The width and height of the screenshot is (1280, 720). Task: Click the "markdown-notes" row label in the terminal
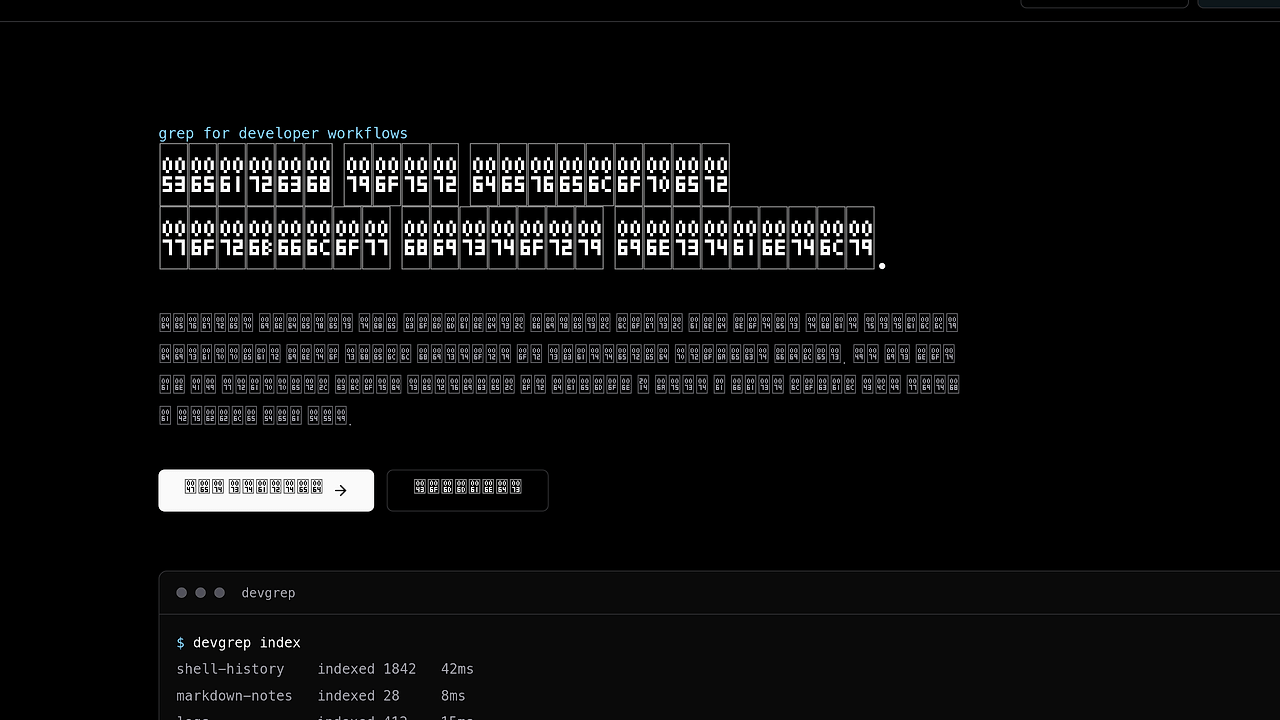point(234,696)
